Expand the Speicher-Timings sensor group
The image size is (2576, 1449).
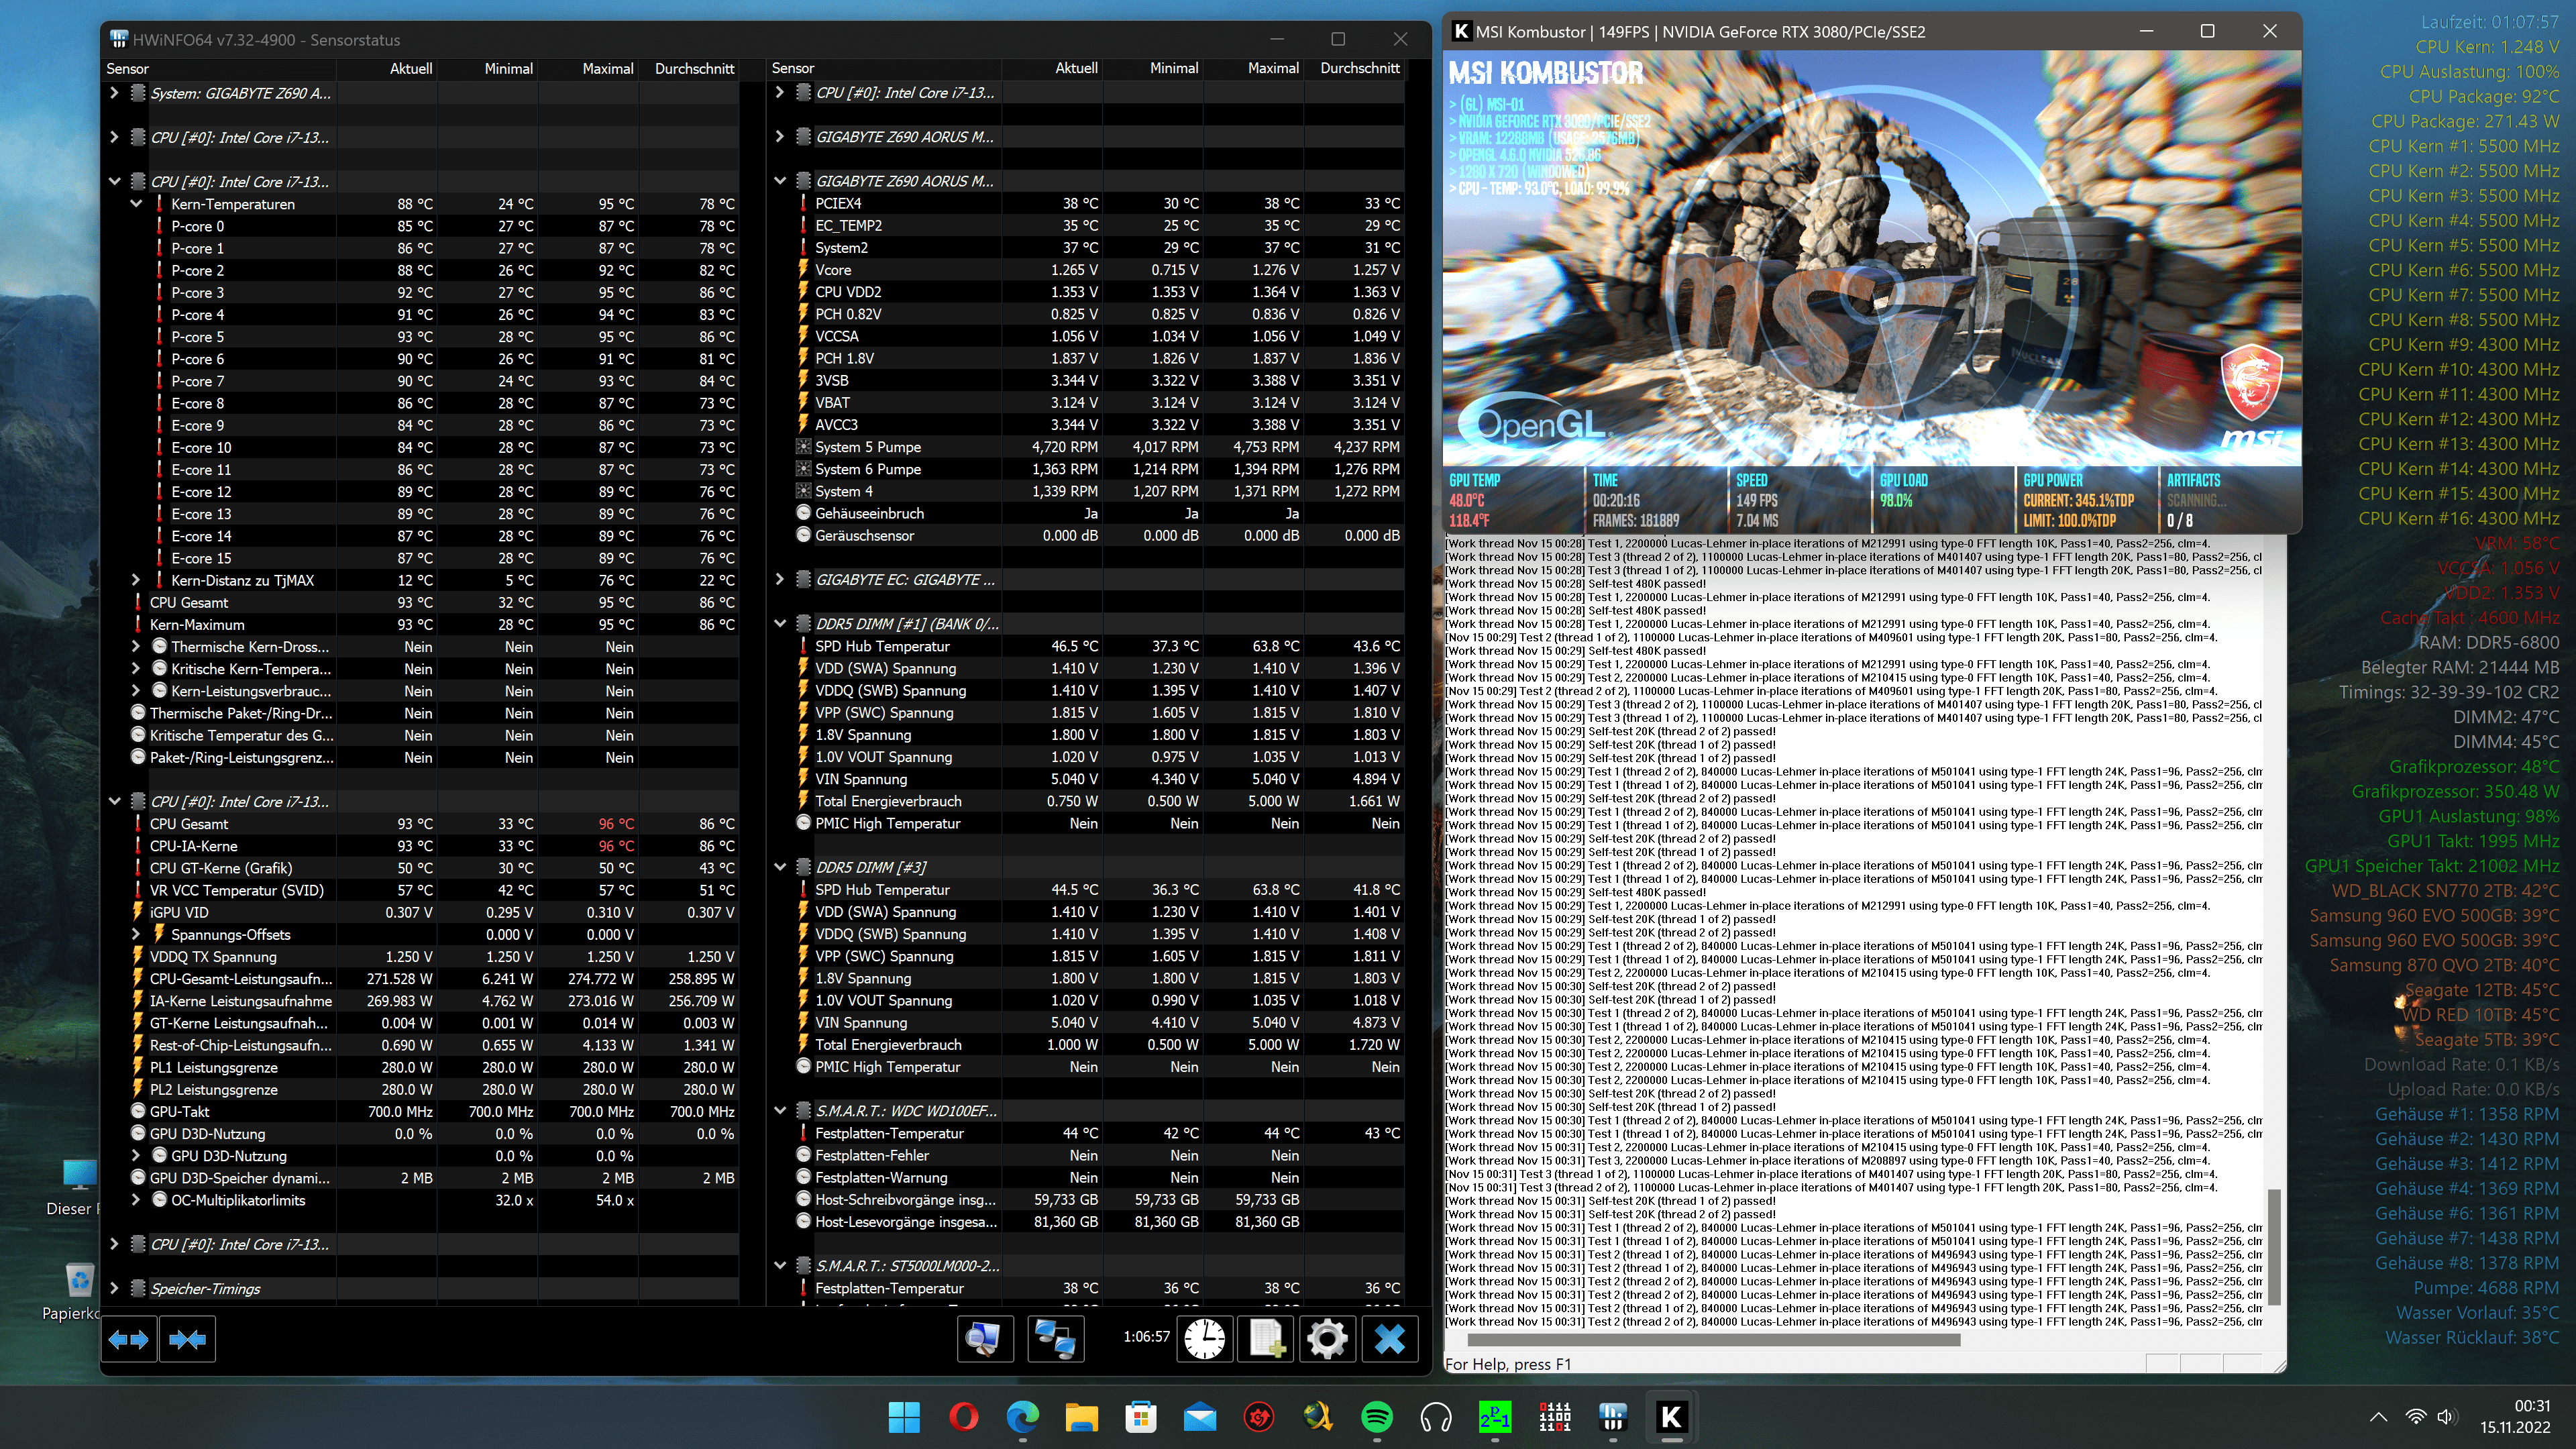pos(114,1289)
